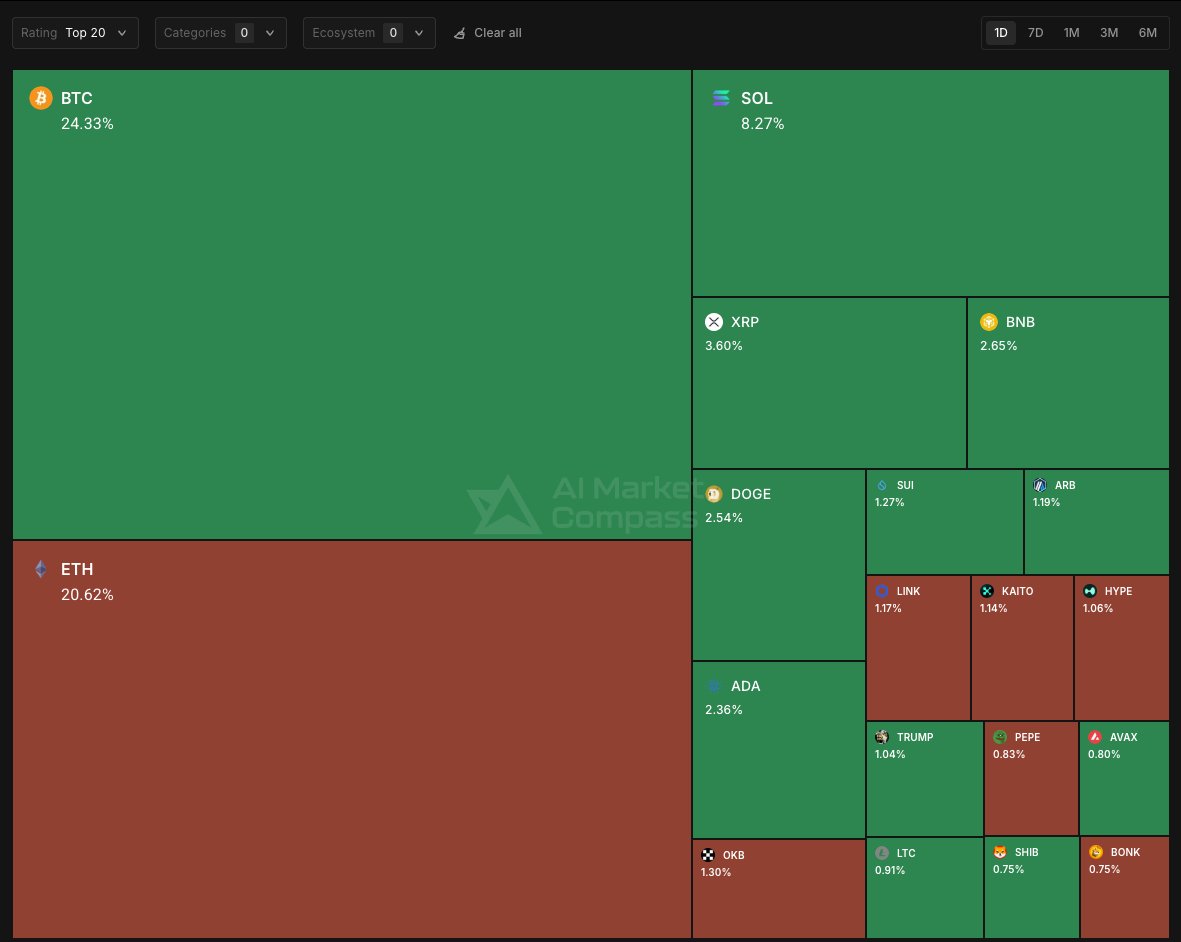The width and height of the screenshot is (1181, 942).
Task: Click the SHIB ticker label
Action: 1027,852
